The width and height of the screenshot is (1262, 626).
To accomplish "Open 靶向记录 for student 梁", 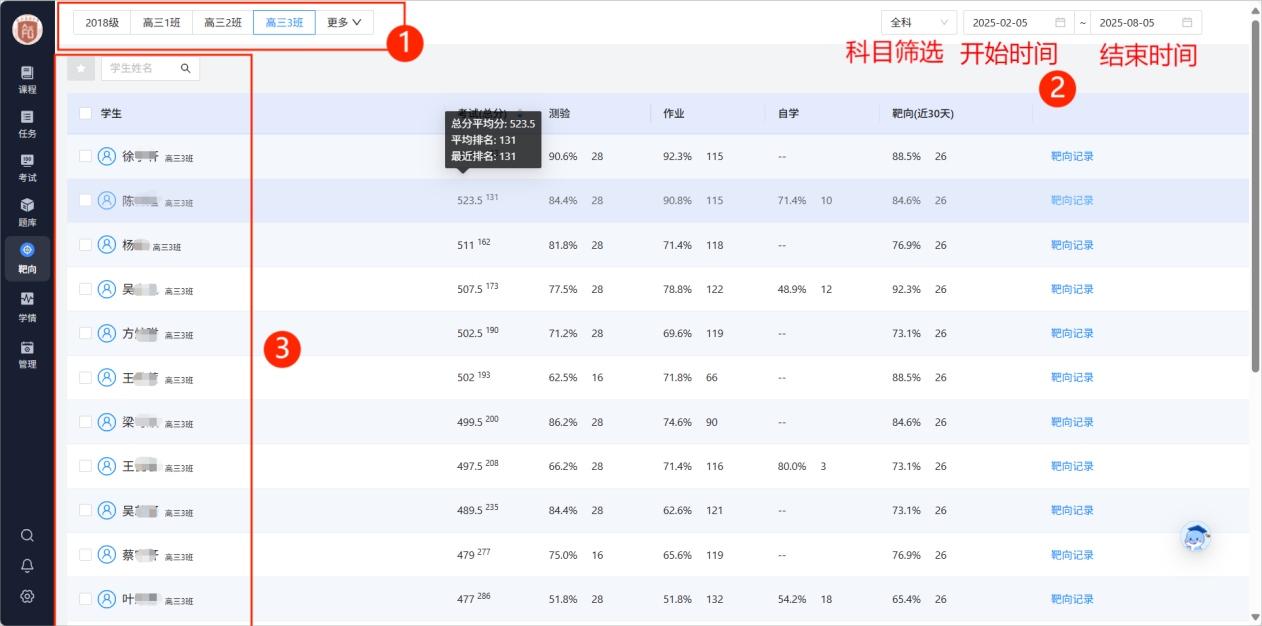I will [x=1072, y=422].
